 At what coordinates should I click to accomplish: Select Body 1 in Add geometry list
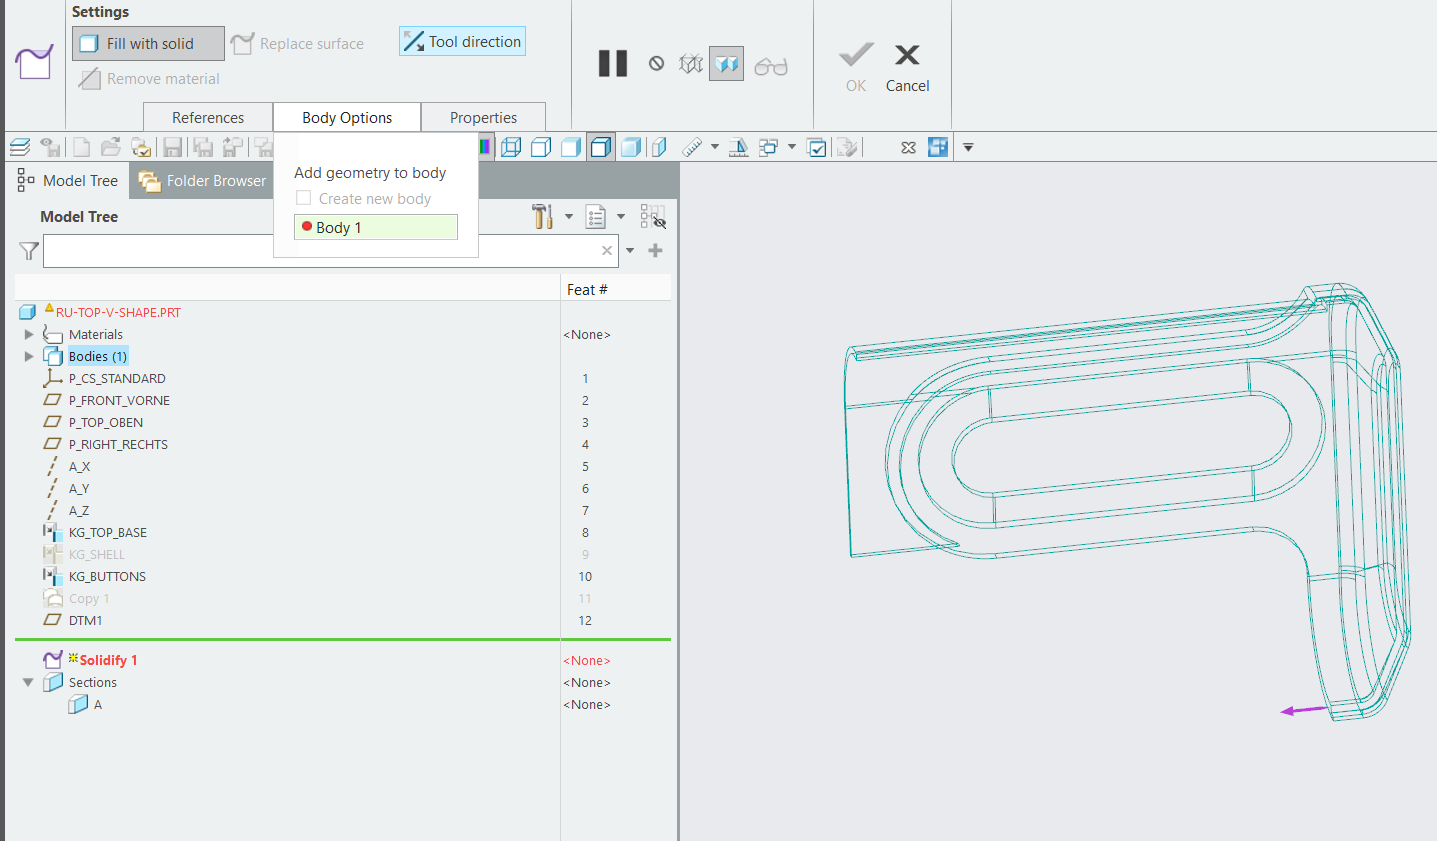pyautogui.click(x=375, y=227)
